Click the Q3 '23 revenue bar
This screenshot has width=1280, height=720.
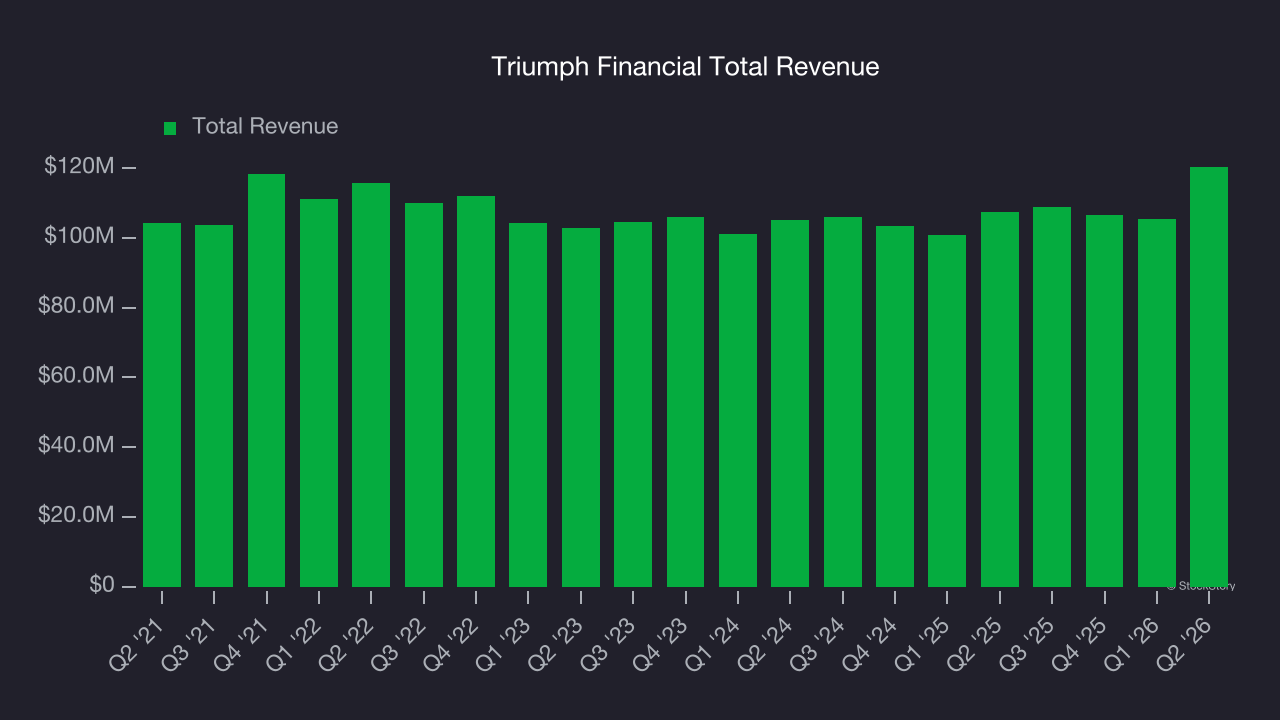tap(633, 404)
